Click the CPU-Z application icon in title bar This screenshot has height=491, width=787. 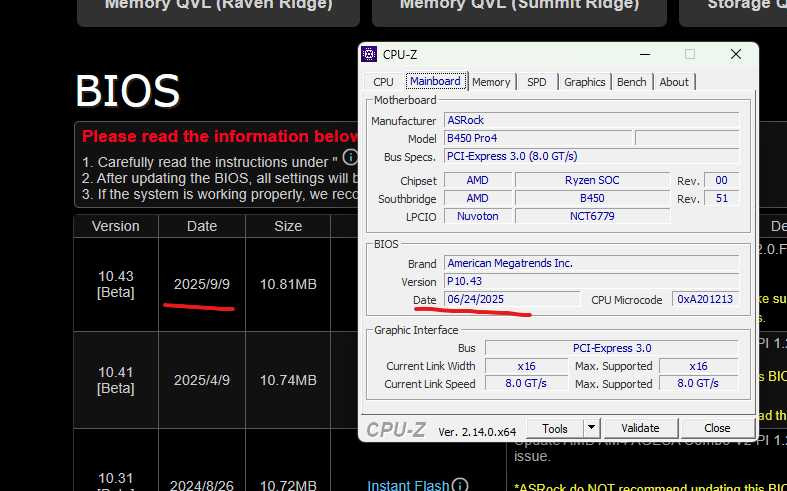(x=369, y=54)
